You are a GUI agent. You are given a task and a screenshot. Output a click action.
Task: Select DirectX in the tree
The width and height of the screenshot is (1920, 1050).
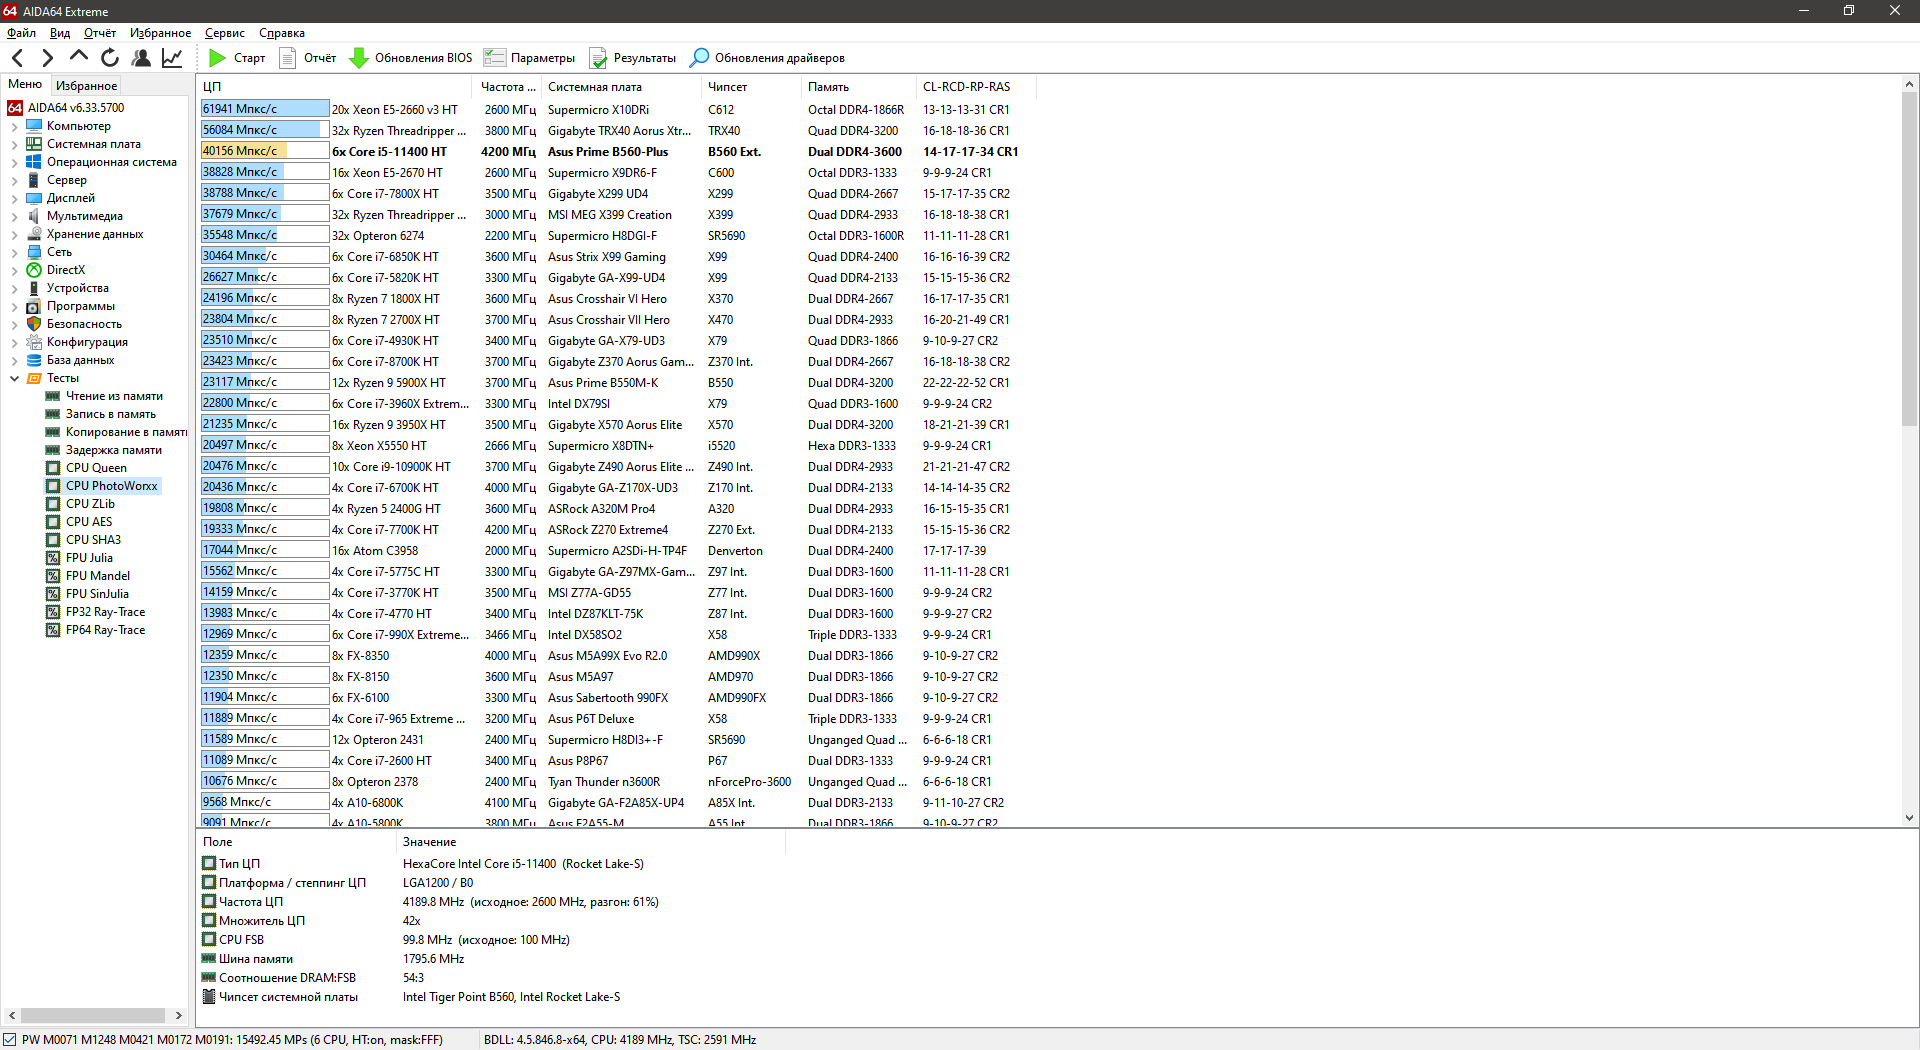[66, 270]
